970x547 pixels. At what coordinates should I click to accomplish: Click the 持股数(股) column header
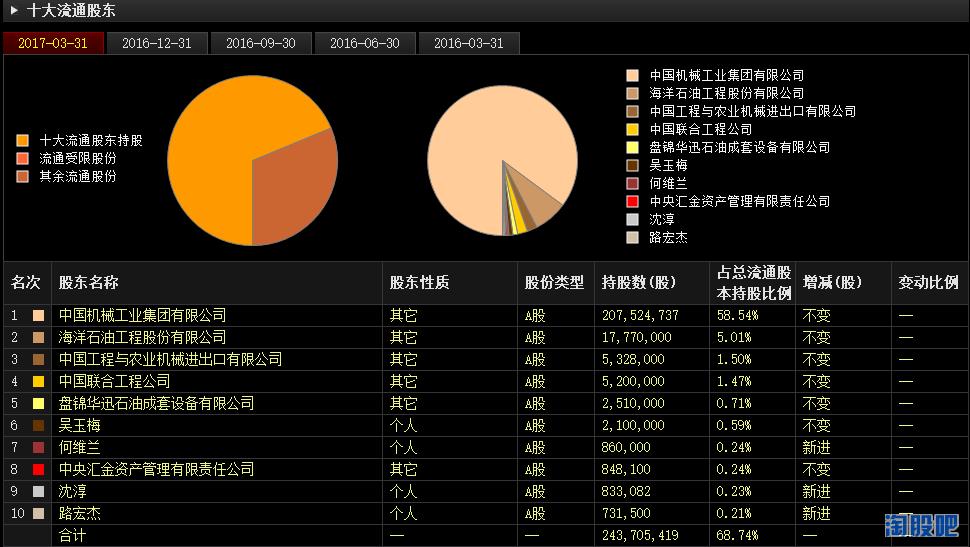point(639,283)
